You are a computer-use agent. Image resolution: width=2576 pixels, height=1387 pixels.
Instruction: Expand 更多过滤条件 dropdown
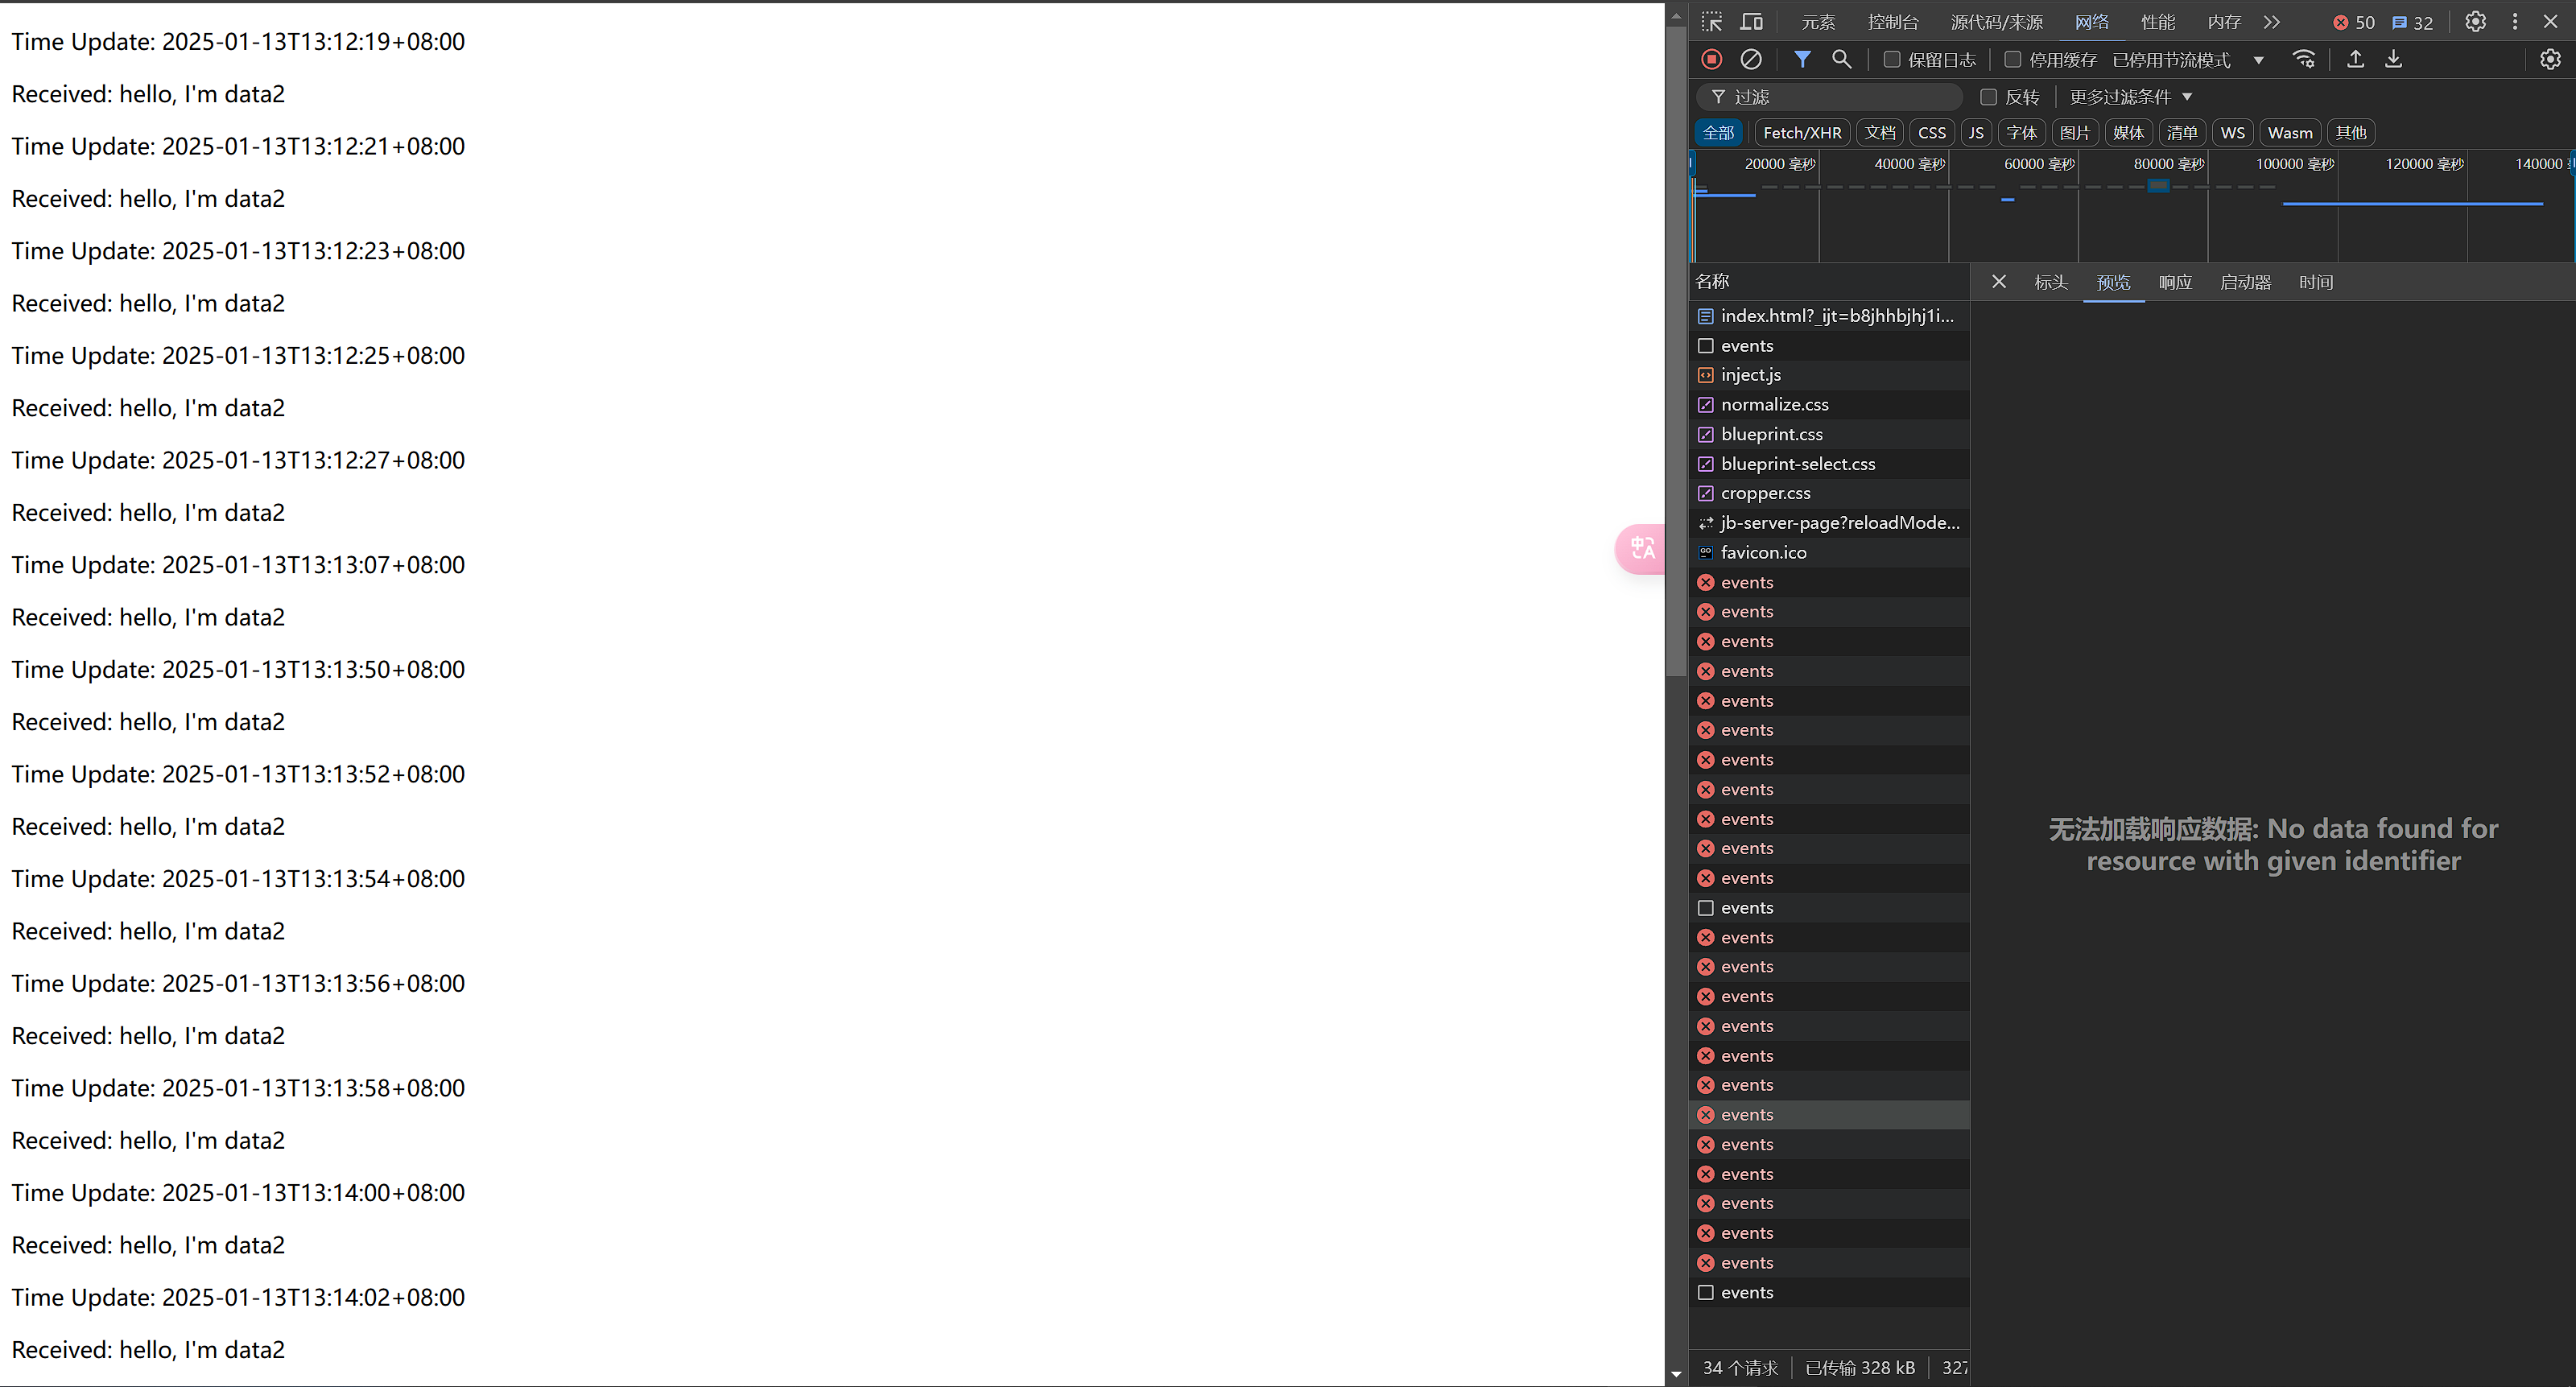[x=2130, y=97]
